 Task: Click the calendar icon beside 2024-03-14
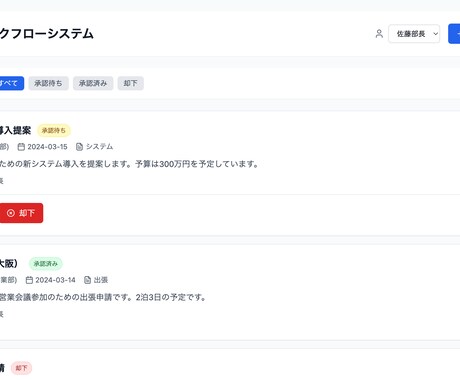coord(29,280)
